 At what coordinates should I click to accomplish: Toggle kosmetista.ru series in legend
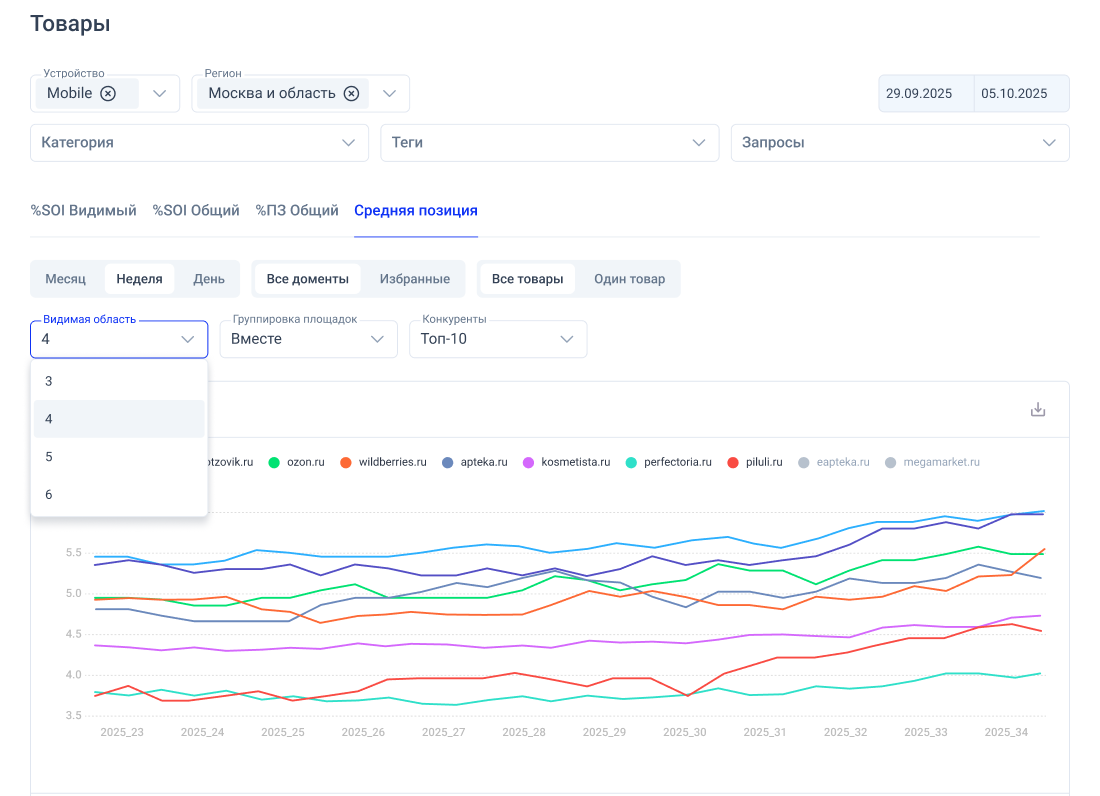coord(567,462)
